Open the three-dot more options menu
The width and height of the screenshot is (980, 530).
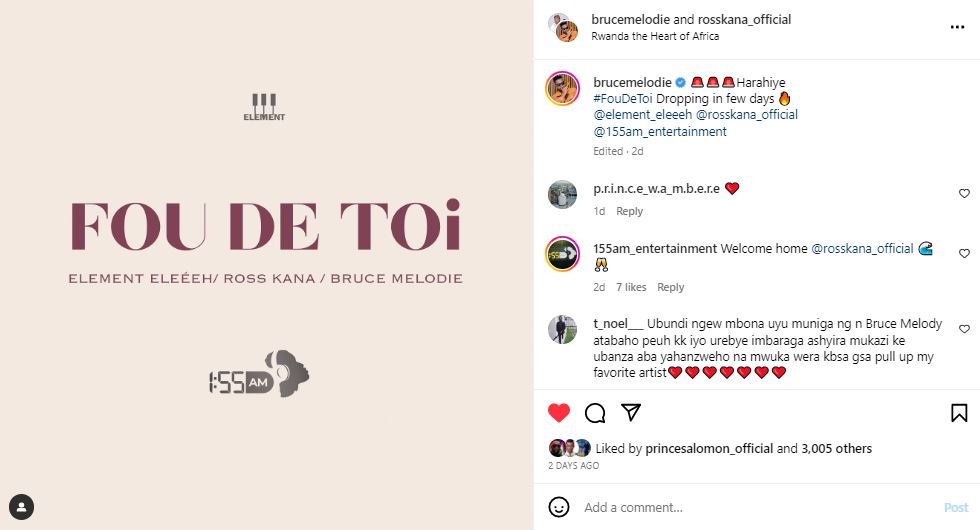coord(957,27)
